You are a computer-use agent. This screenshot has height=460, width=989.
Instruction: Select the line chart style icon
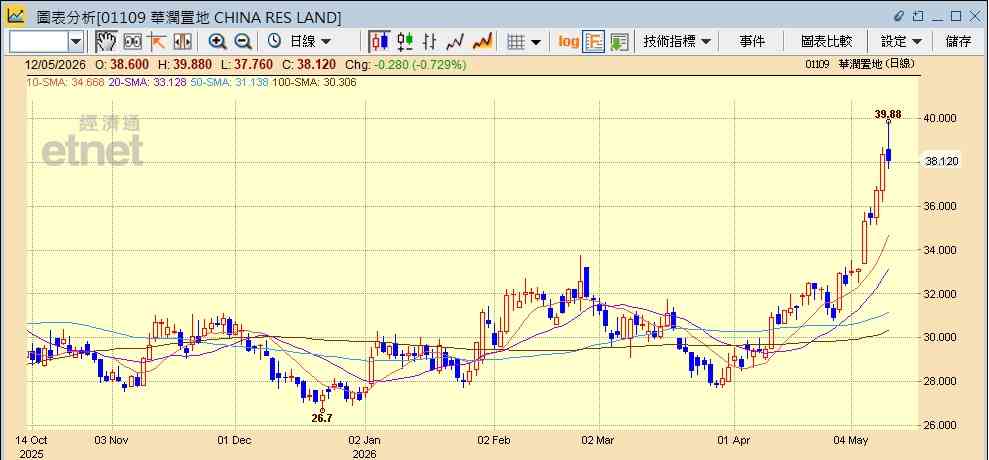point(455,42)
